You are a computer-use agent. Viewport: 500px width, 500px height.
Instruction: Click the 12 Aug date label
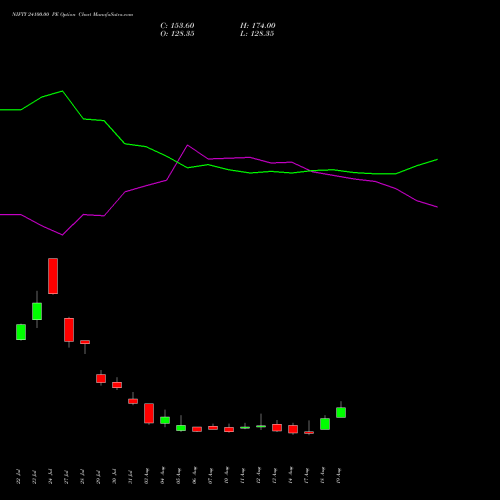[x=258, y=476]
